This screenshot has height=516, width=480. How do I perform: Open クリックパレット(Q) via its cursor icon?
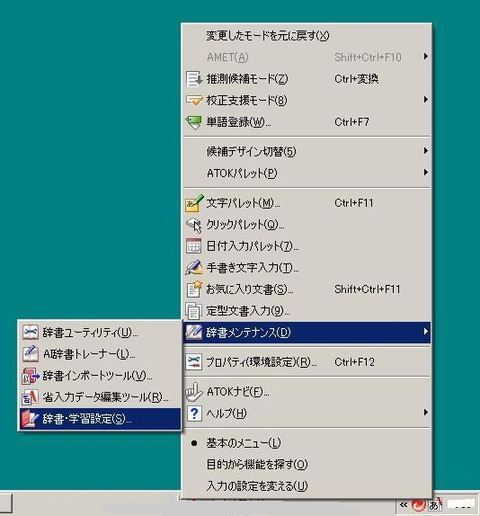click(x=194, y=225)
